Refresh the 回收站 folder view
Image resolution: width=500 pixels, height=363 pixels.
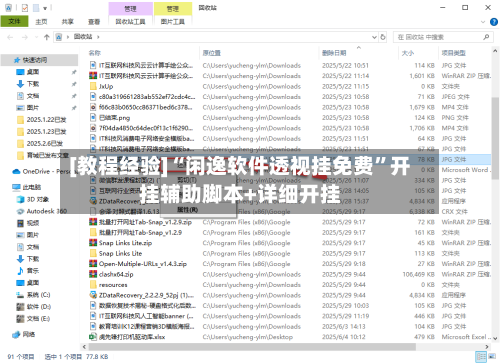tap(383, 37)
